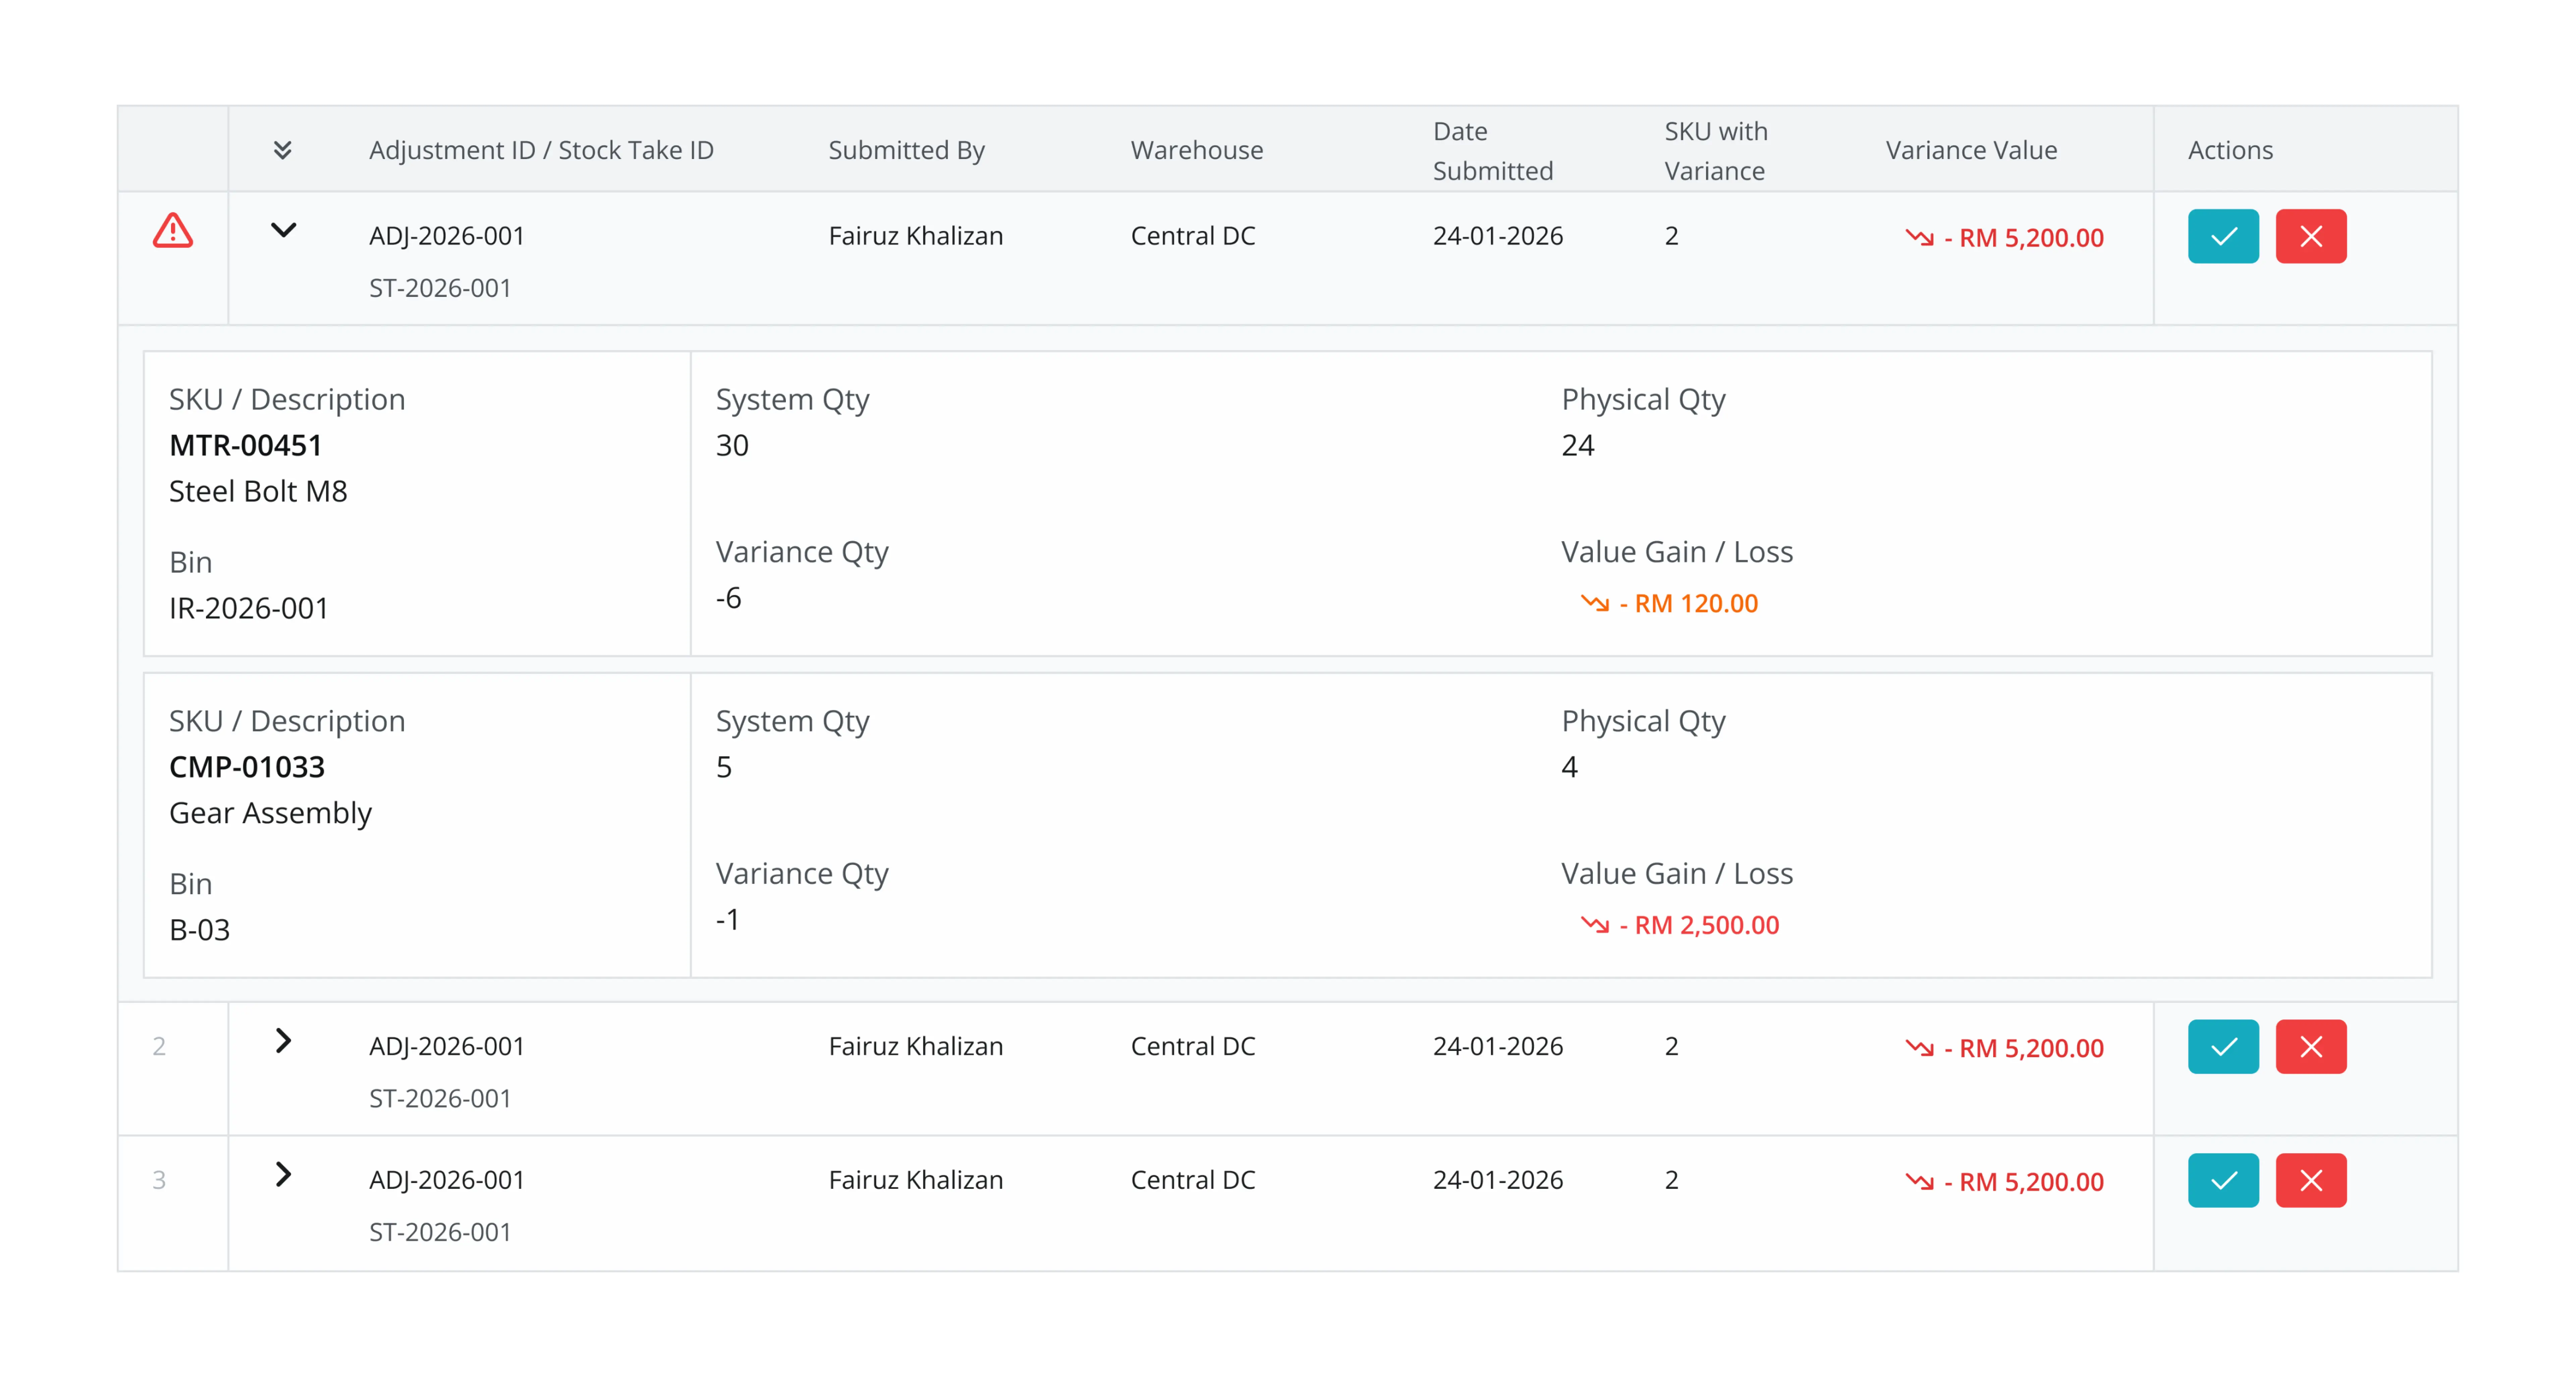Click Central DC in row 2
Viewport: 2576px width, 1377px height.
(x=1193, y=1046)
